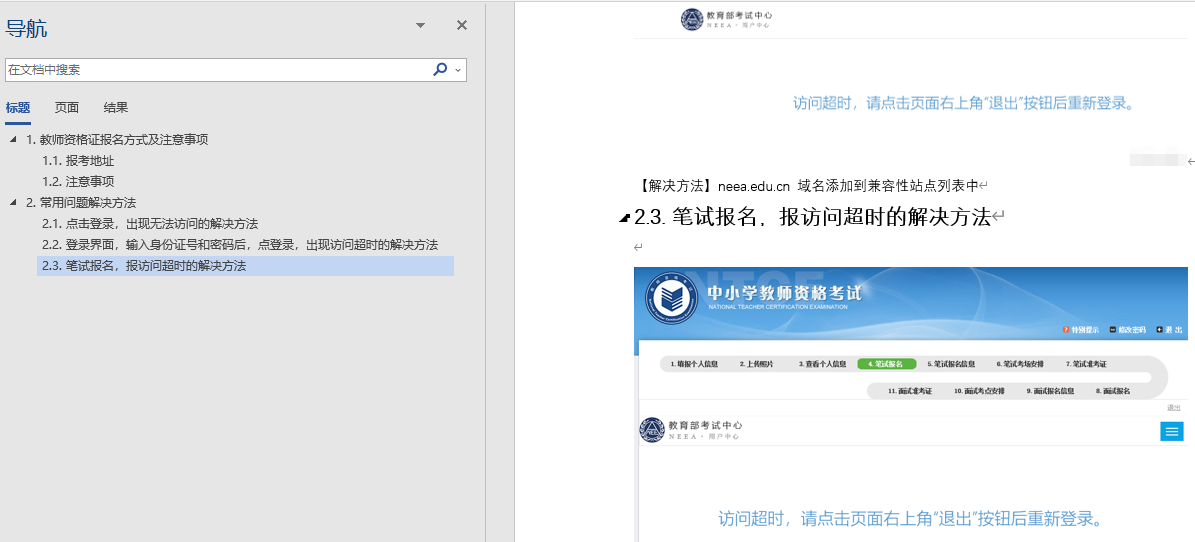Switch to the 结果 tab
This screenshot has height=542, width=1195.
(116, 107)
